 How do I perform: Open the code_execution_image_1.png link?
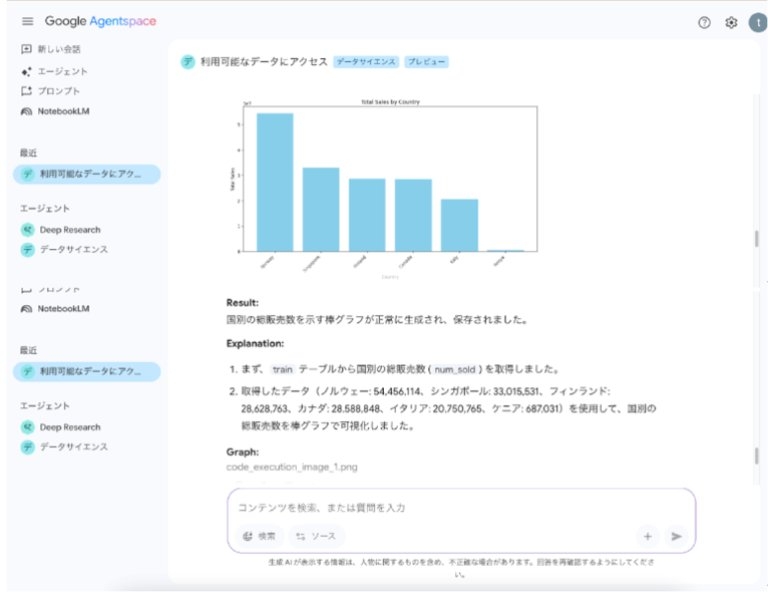click(292, 467)
